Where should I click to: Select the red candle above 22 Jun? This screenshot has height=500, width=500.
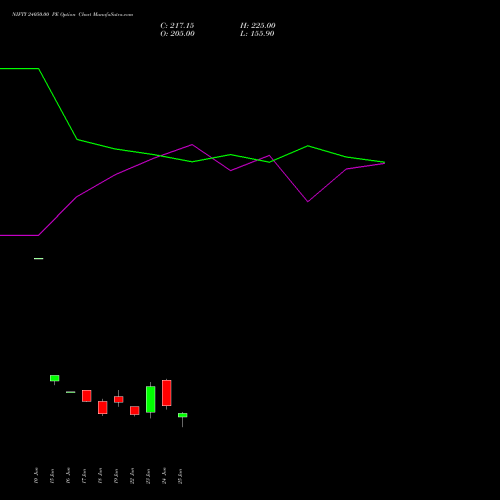coord(135,410)
